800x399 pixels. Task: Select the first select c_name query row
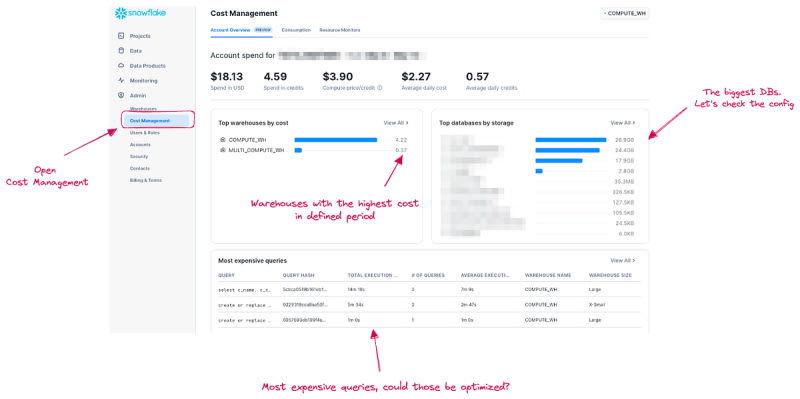click(429, 289)
